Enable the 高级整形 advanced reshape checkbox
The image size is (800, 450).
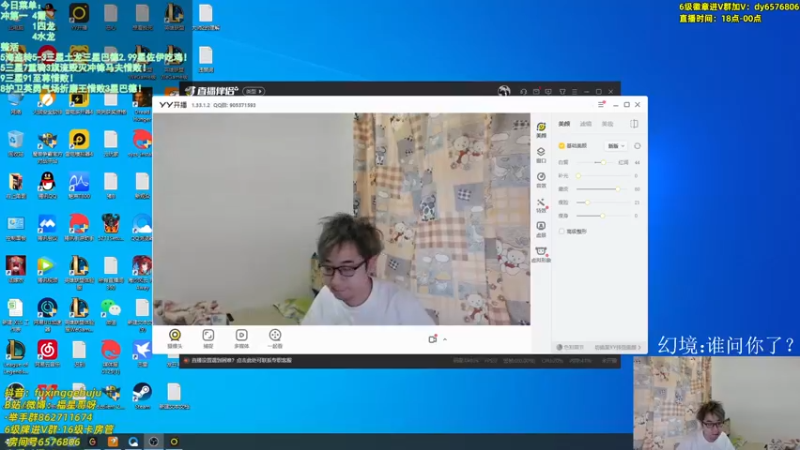pyautogui.click(x=562, y=231)
